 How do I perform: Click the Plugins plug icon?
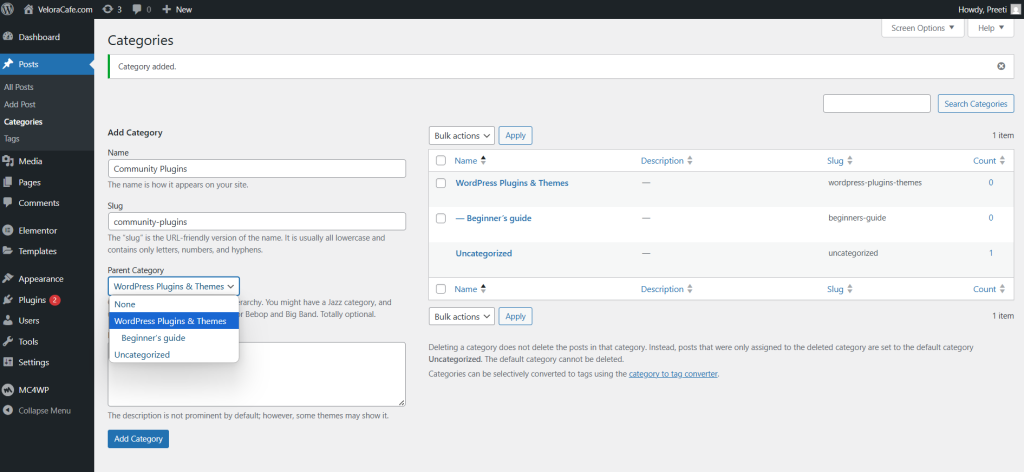point(8,300)
